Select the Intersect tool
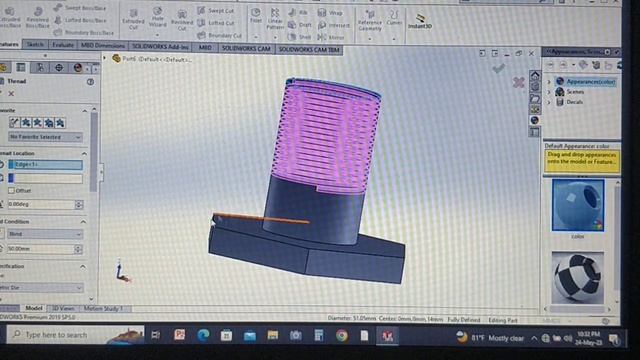The width and height of the screenshot is (640, 360). click(334, 25)
